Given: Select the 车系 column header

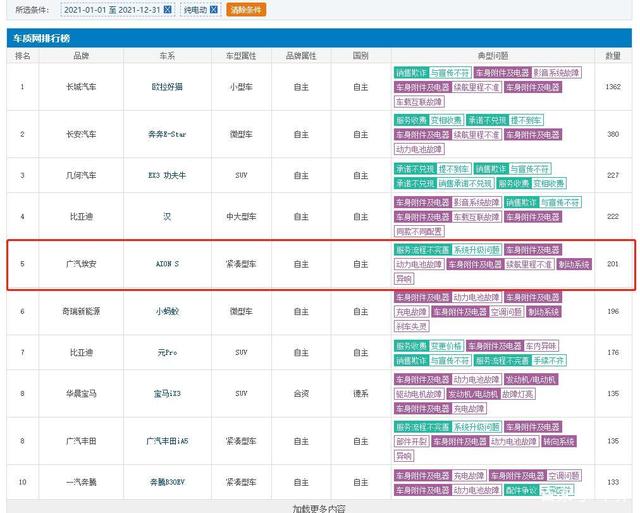Looking at the screenshot, I should 167,56.
